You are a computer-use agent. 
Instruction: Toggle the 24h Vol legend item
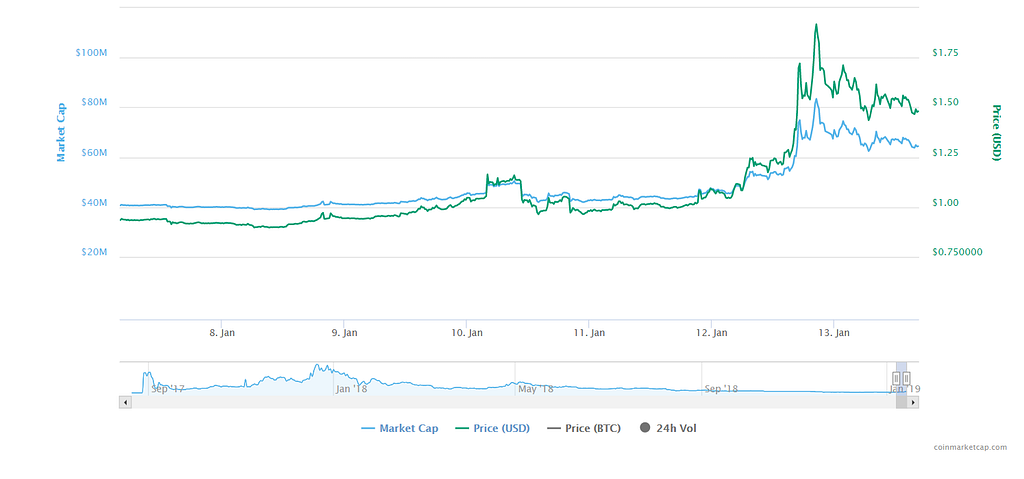point(668,429)
